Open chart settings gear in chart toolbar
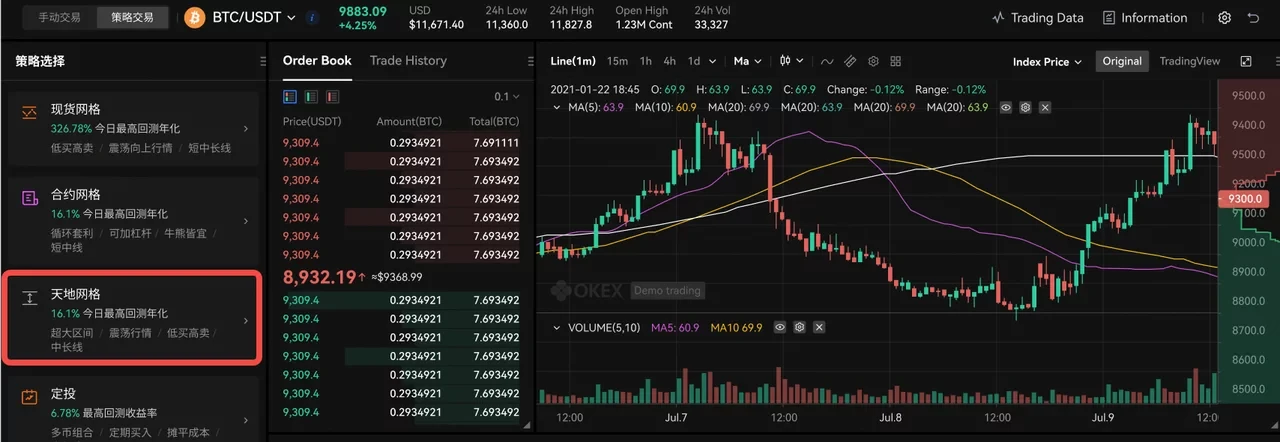 (873, 61)
